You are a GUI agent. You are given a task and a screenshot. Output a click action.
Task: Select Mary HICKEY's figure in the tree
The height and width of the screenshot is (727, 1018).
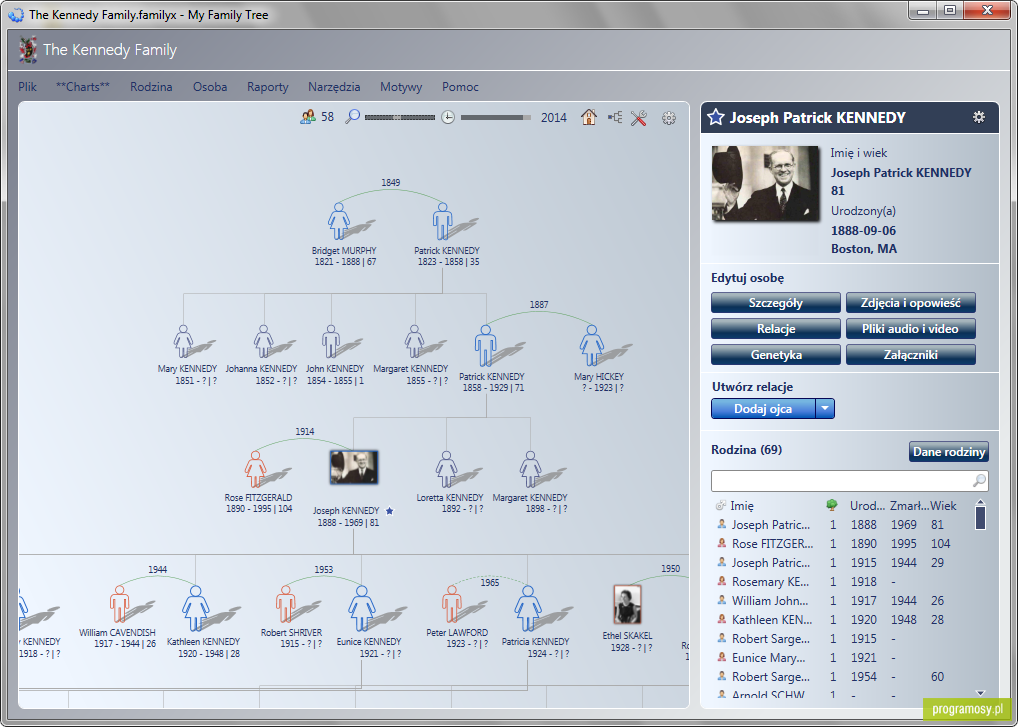[591, 345]
